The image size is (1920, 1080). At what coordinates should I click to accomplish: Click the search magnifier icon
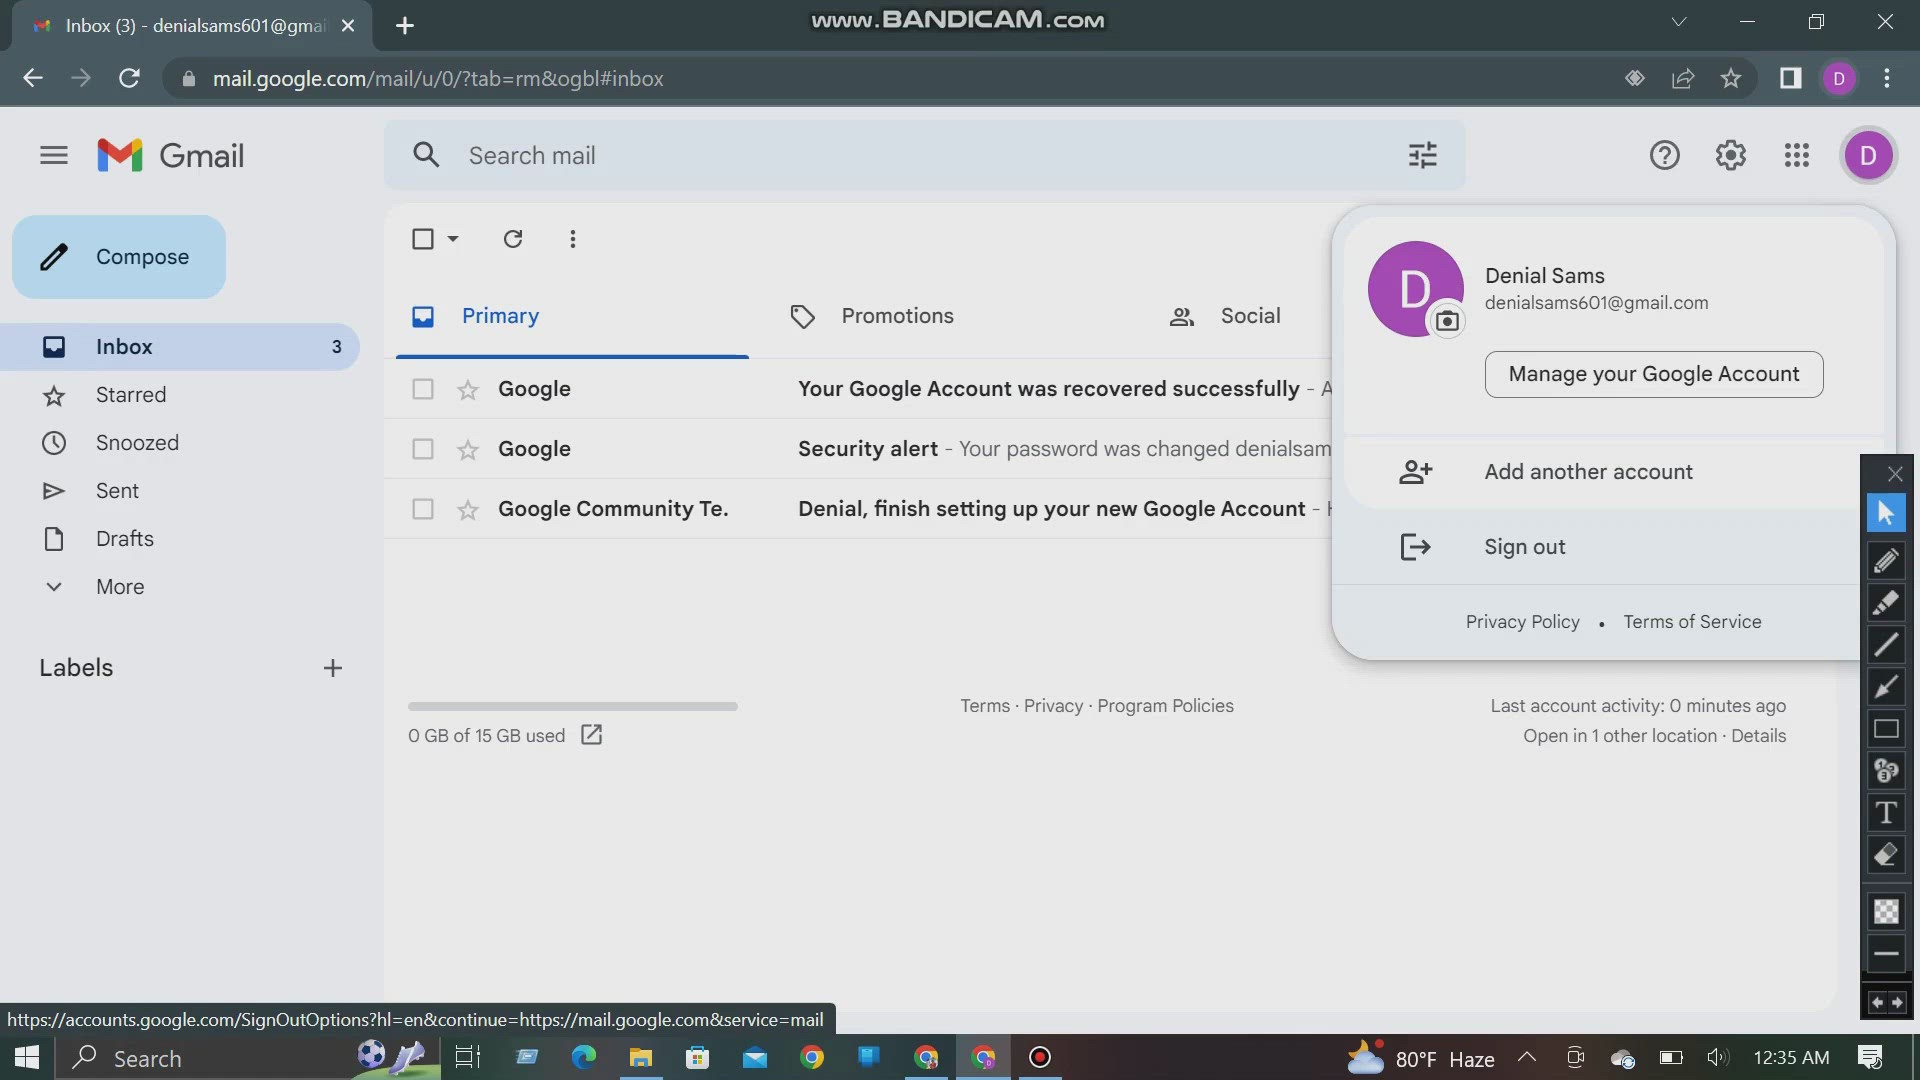[x=426, y=155]
